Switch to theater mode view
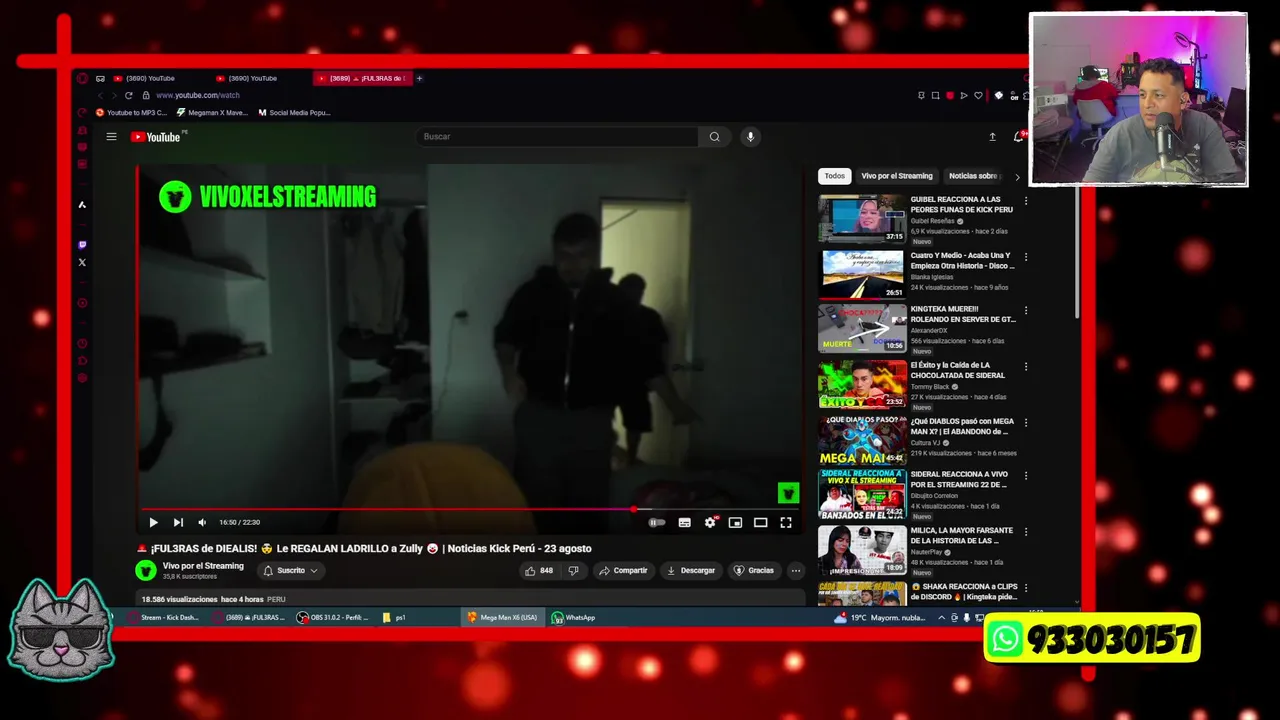The width and height of the screenshot is (1280, 720). pyautogui.click(x=760, y=522)
